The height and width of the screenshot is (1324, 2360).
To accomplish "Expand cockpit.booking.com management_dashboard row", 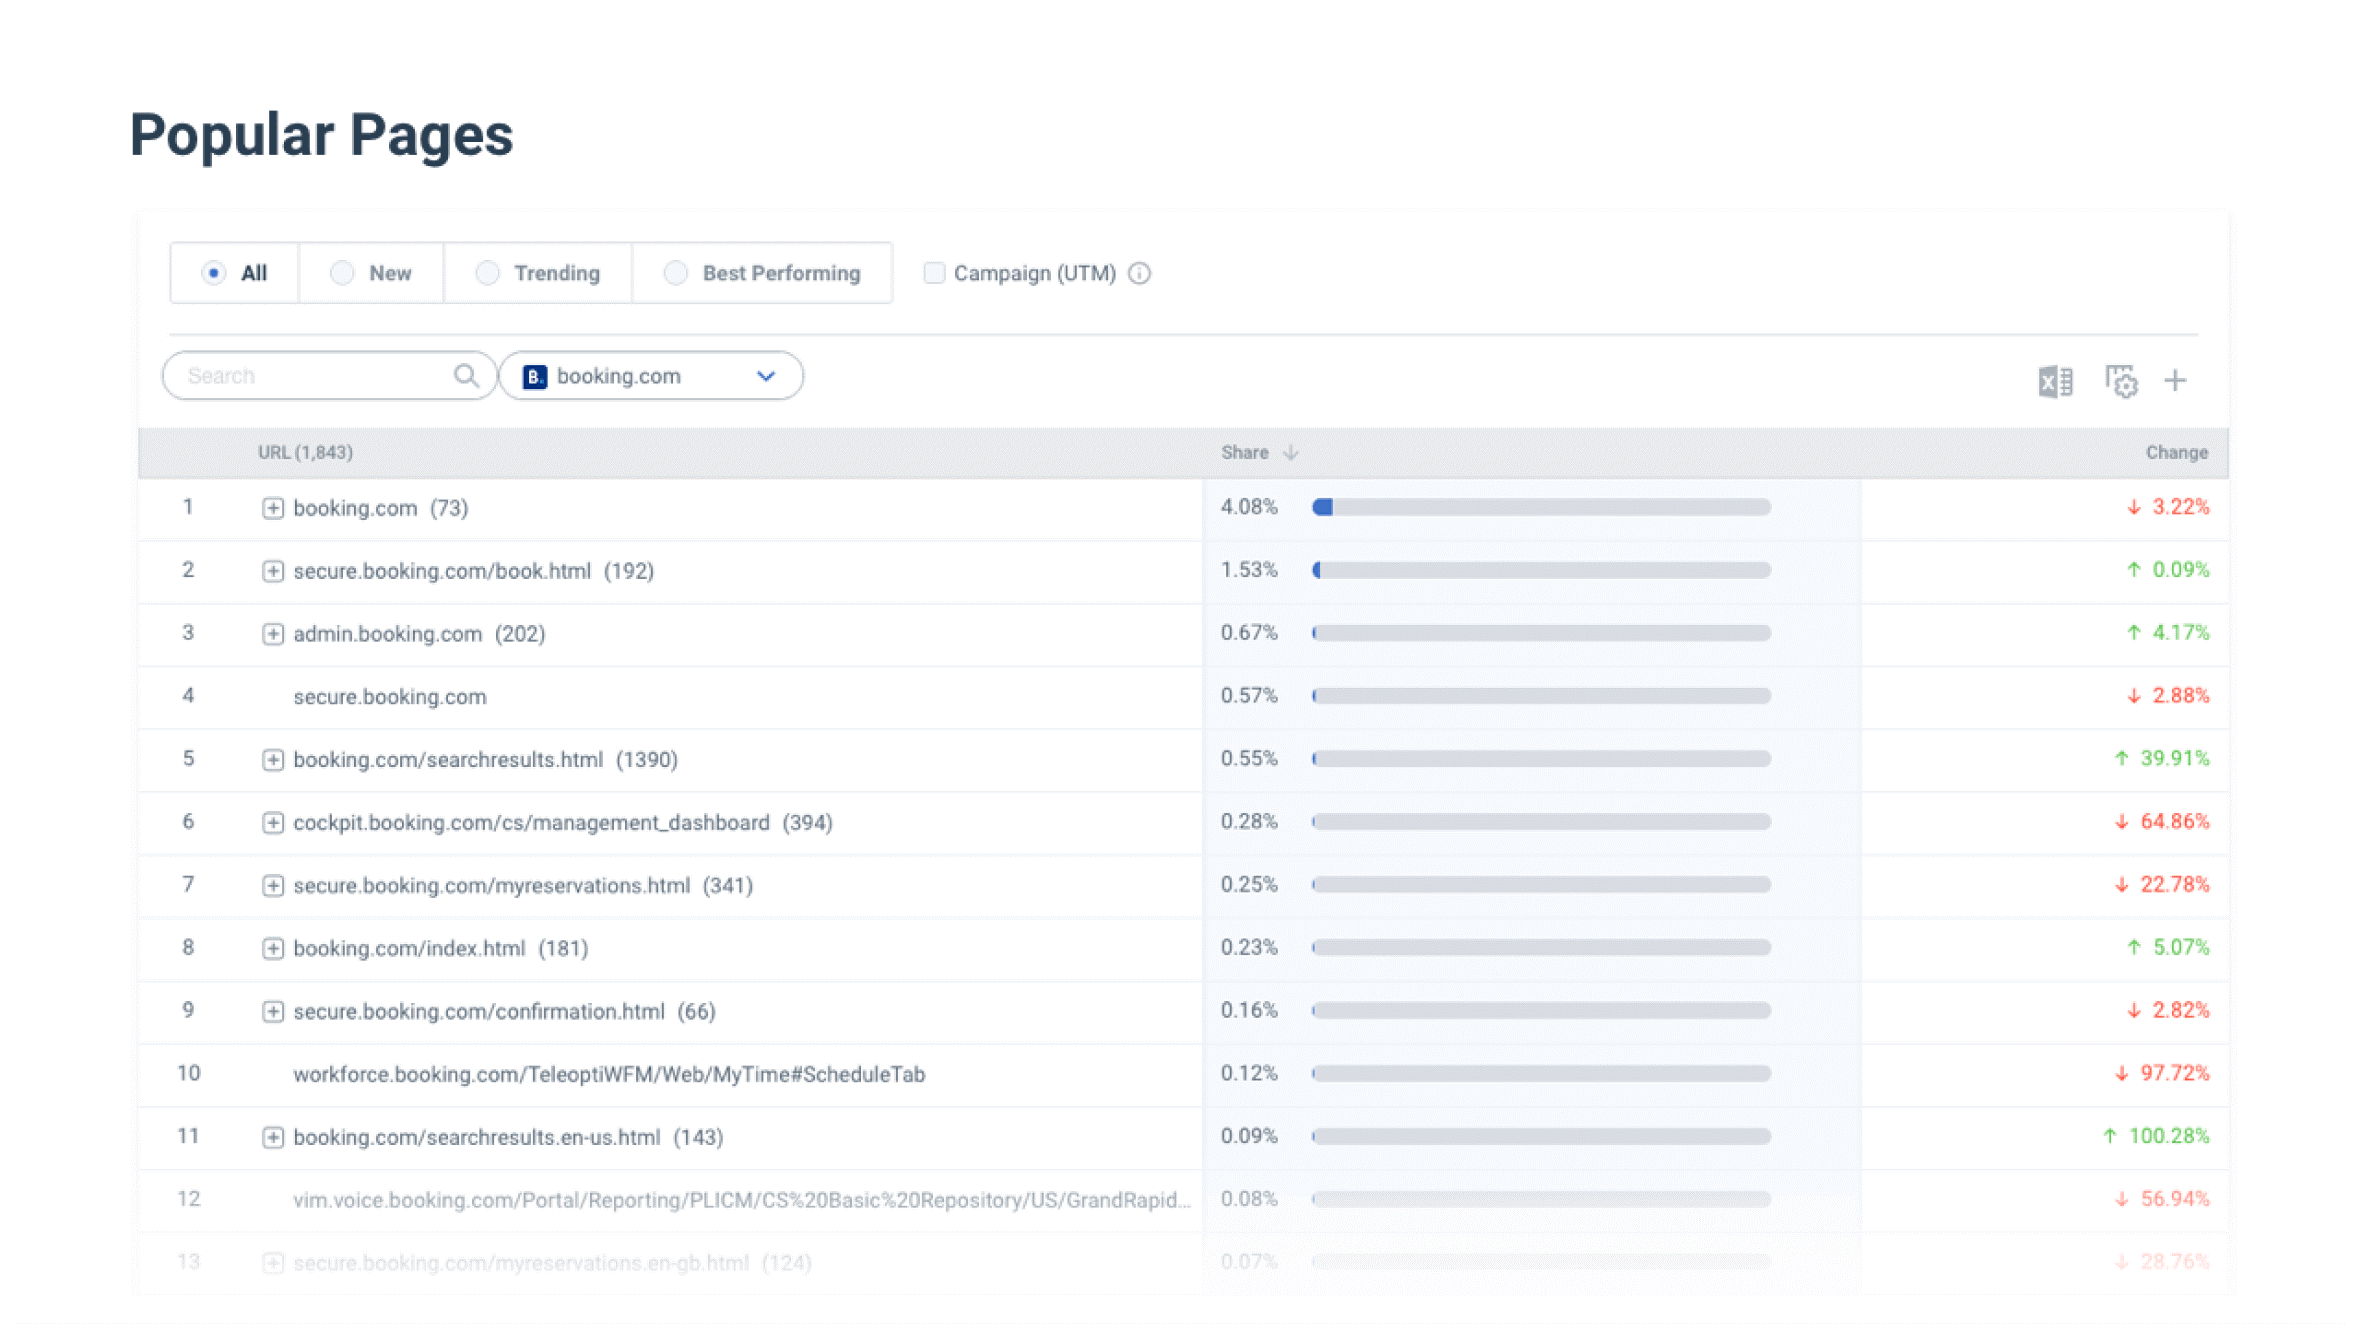I will [272, 823].
